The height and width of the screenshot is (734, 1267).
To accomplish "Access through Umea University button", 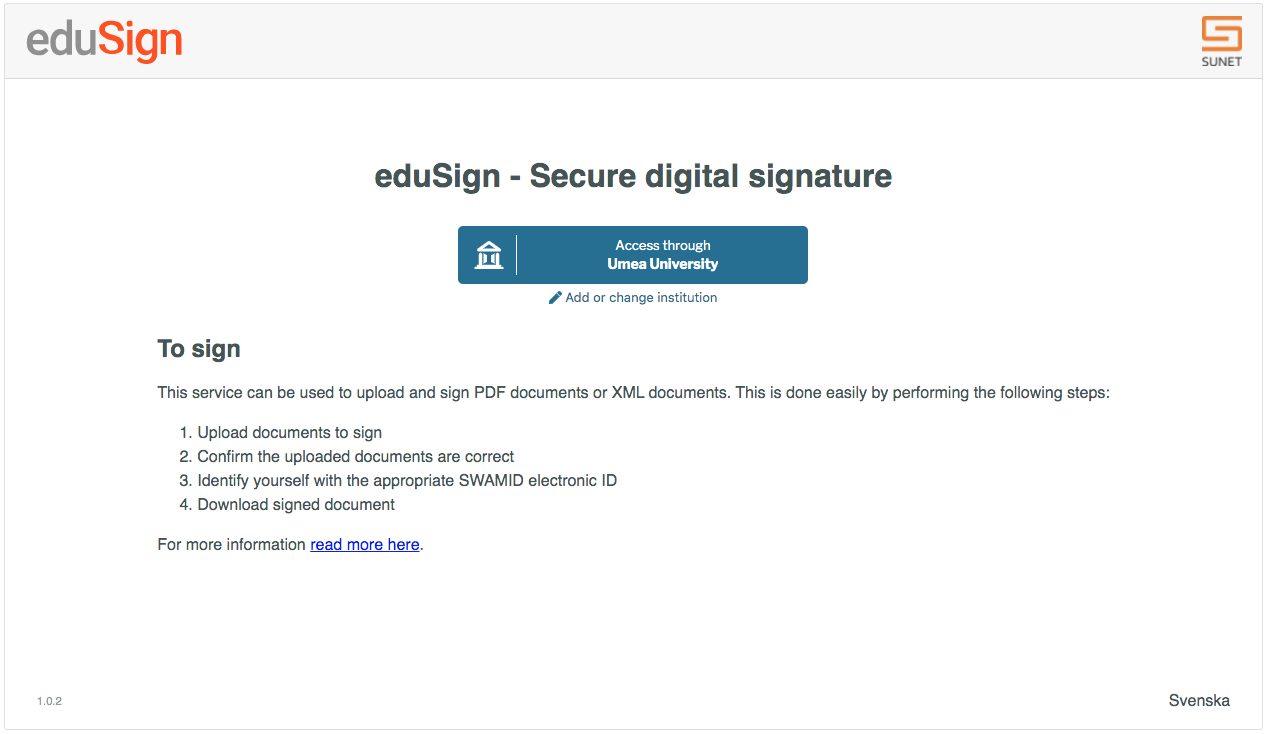I will pos(633,255).
